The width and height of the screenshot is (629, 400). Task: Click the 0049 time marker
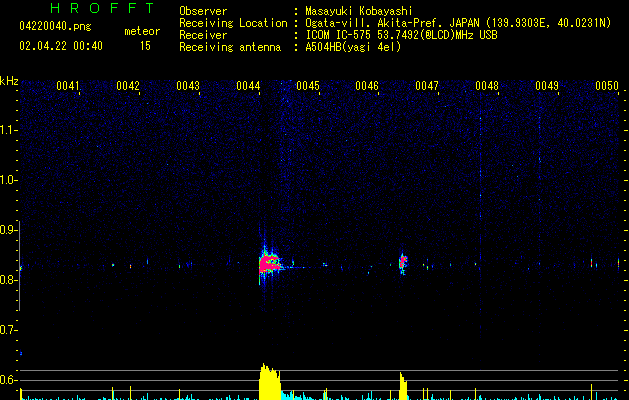point(547,86)
